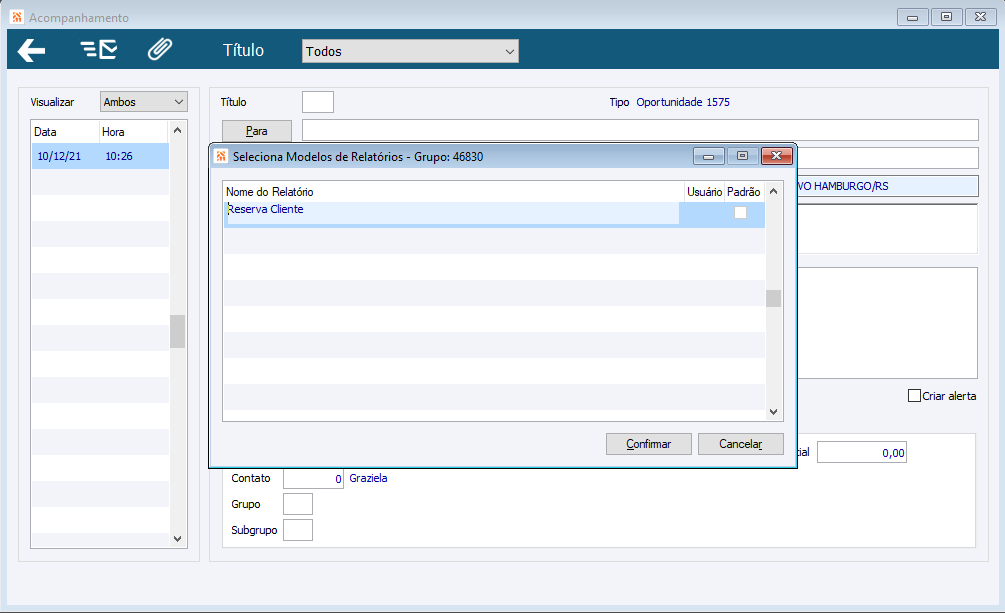
Task: Close the Seleciona Modelos de Relatórios dialog
Action: 777,156
